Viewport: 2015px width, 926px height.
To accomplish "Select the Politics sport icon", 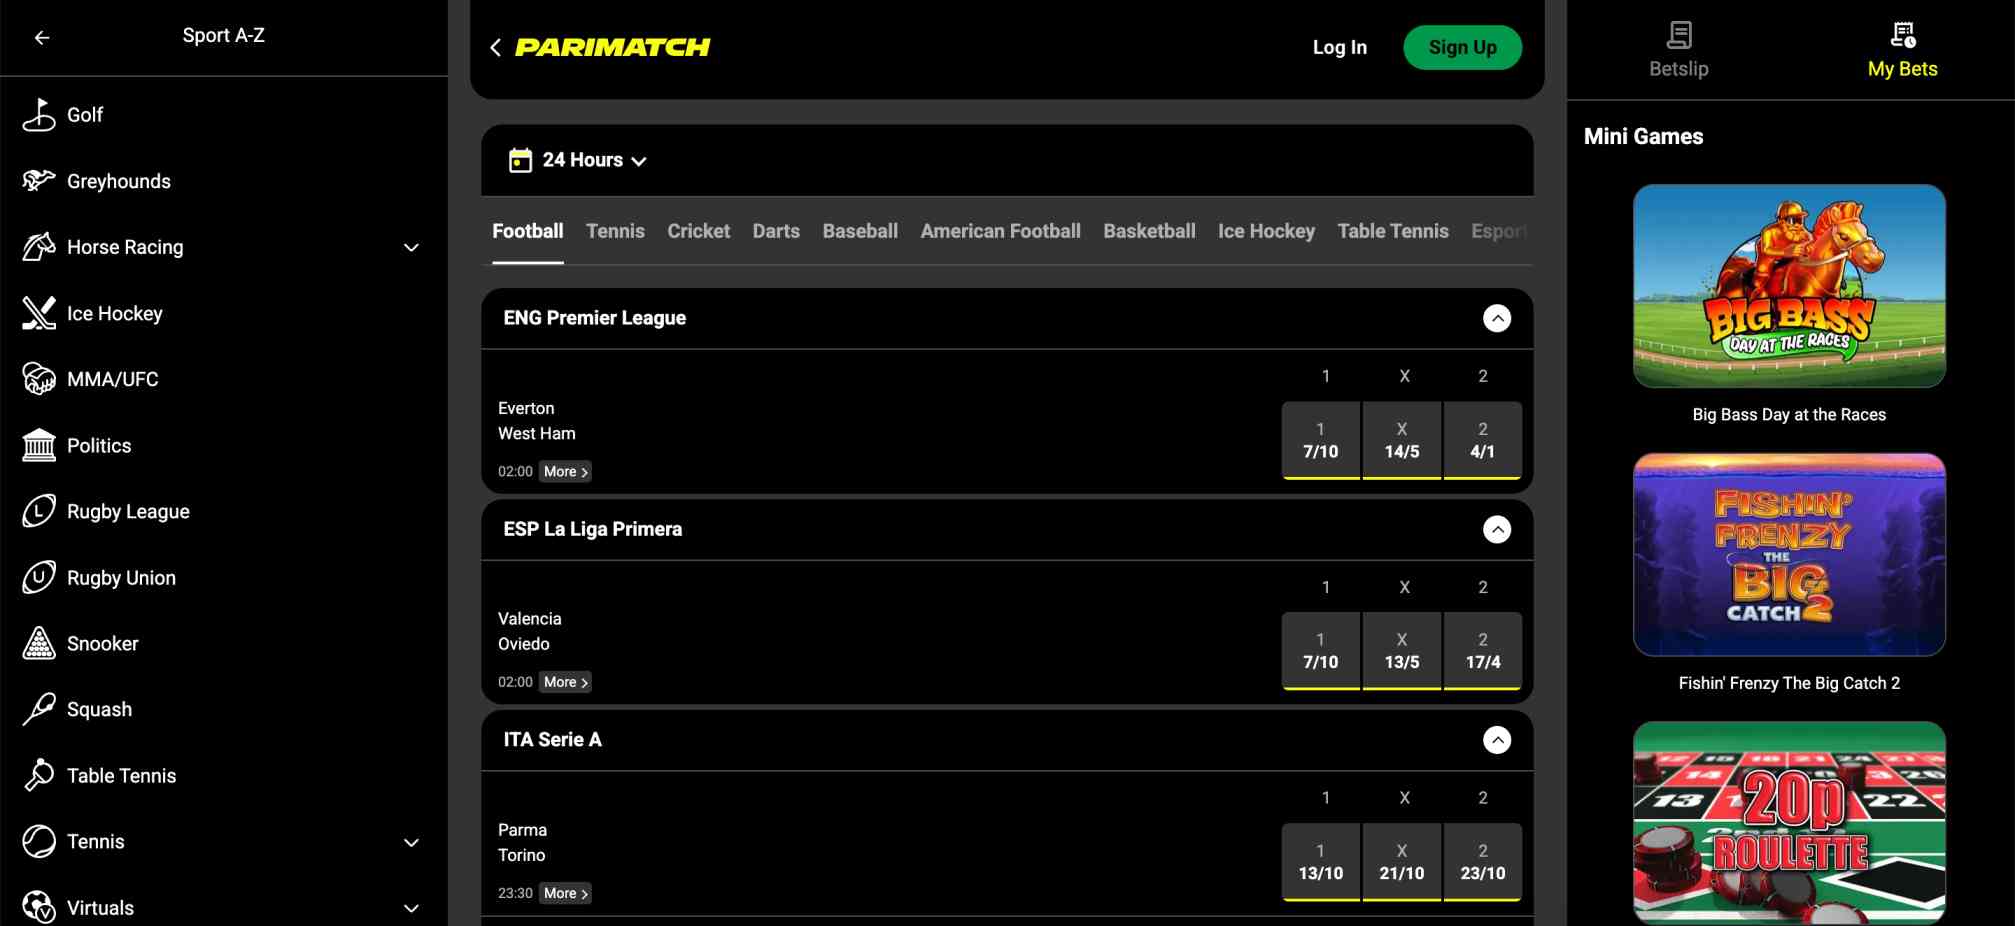I will point(37,445).
